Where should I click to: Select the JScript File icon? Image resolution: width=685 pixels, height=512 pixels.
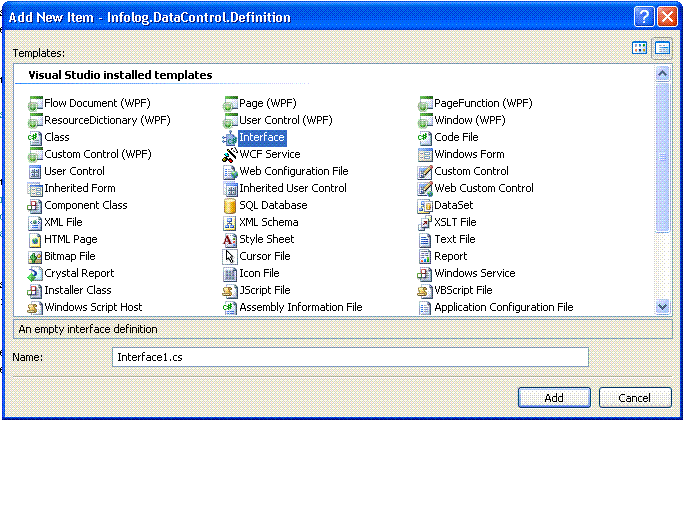[230, 291]
